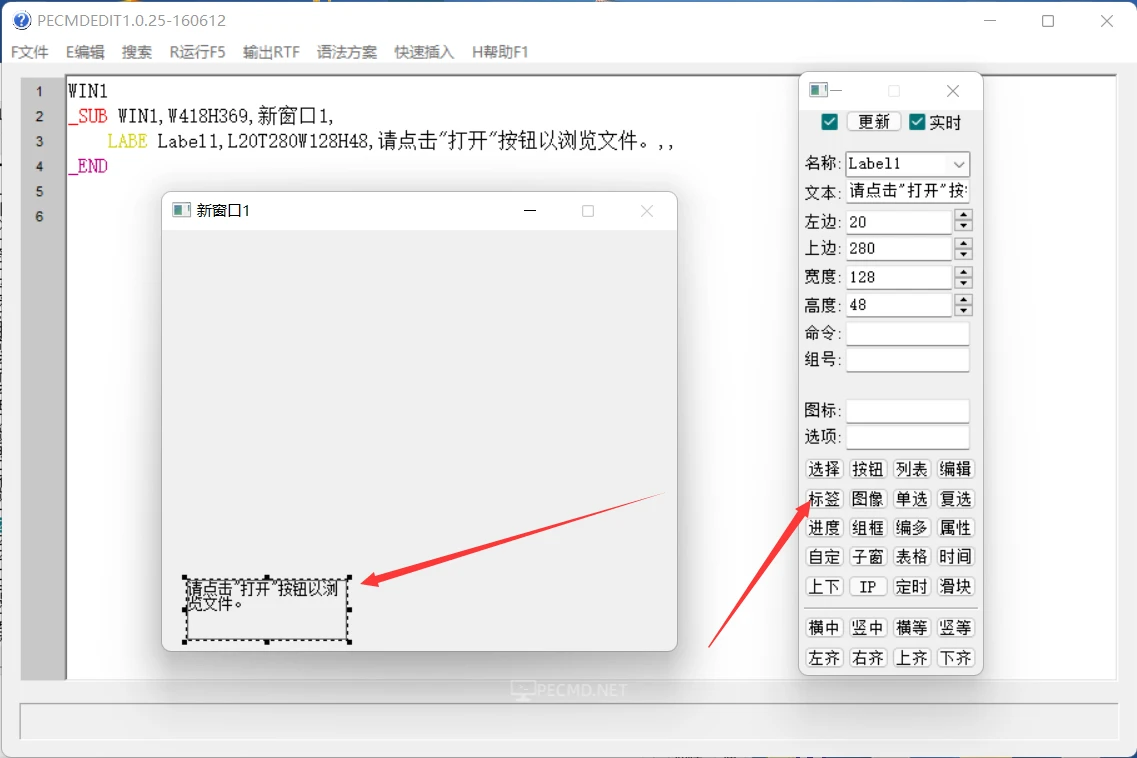
Task: Click the 高度 value field
Action: pyautogui.click(x=899, y=305)
